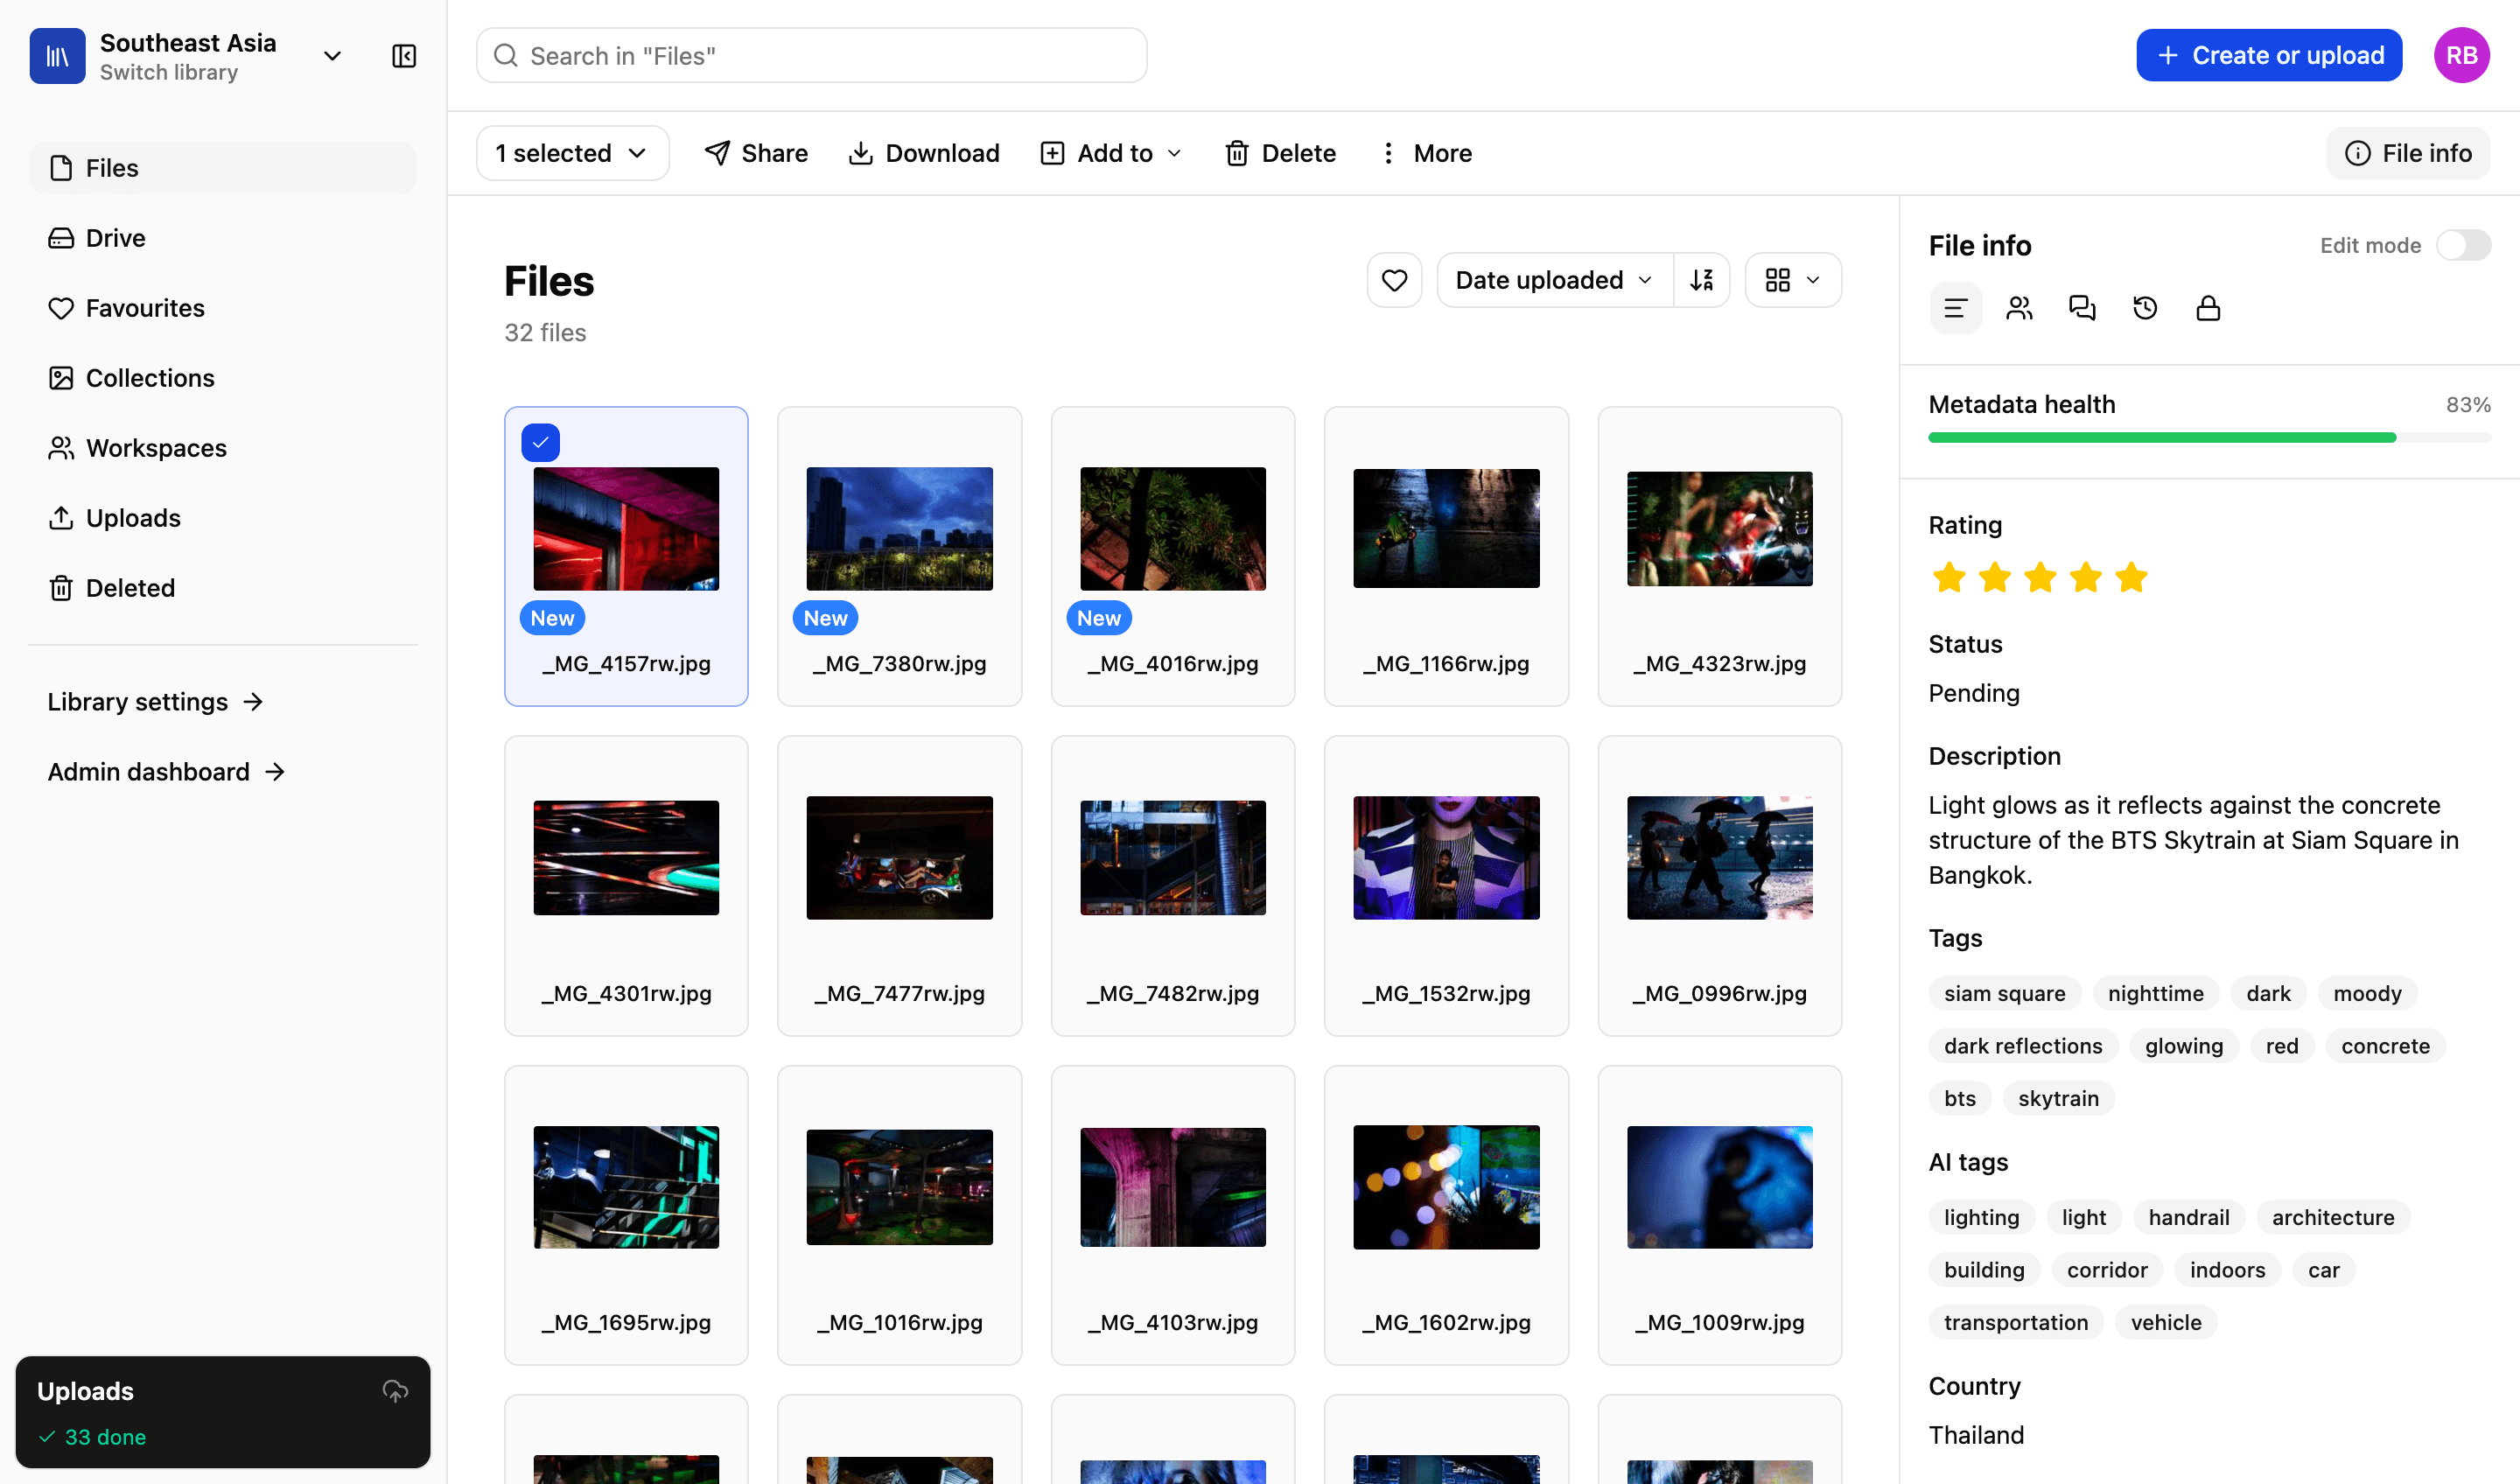The height and width of the screenshot is (1484, 2520).
Task: Click the File info button
Action: pyautogui.click(x=2407, y=153)
